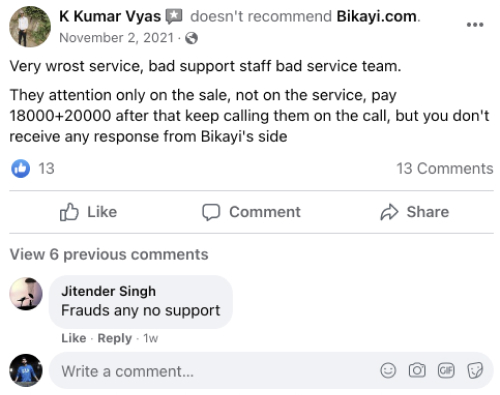Open the GIF picker icon

[446, 370]
